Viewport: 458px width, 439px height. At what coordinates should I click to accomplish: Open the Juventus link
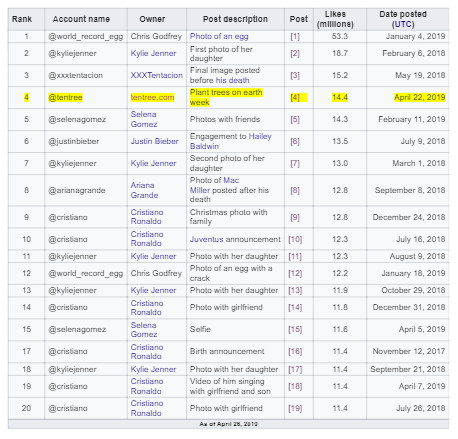click(x=207, y=239)
